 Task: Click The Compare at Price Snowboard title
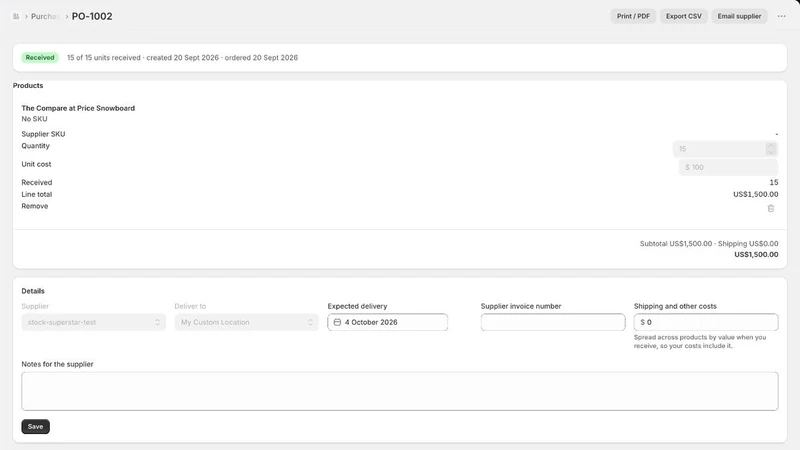(78, 108)
